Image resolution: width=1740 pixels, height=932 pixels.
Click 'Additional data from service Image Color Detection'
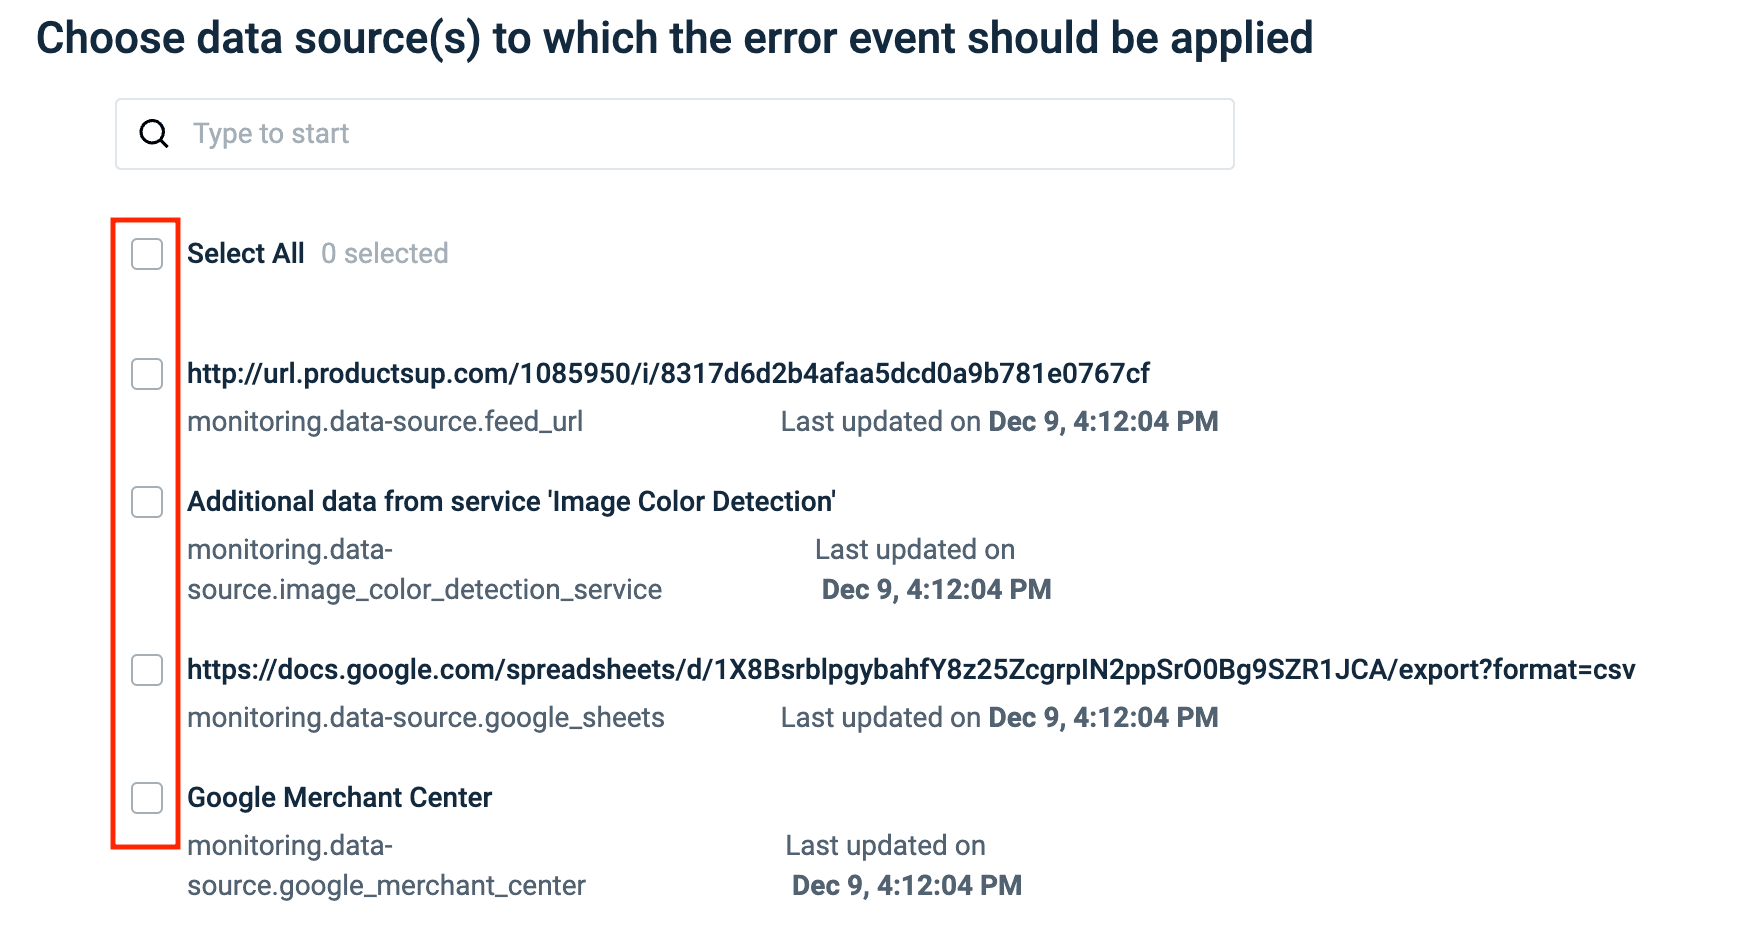coord(511,501)
